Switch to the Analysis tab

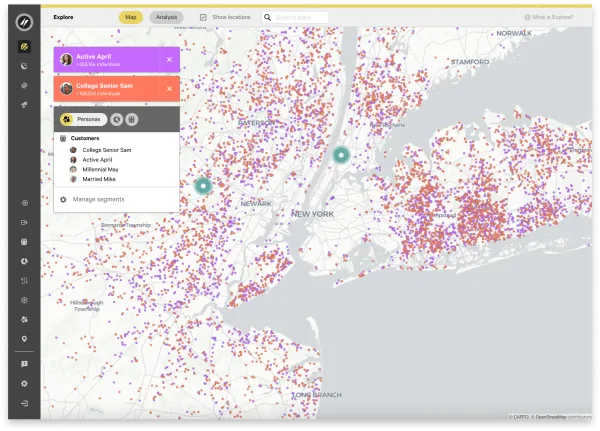pyautogui.click(x=166, y=17)
